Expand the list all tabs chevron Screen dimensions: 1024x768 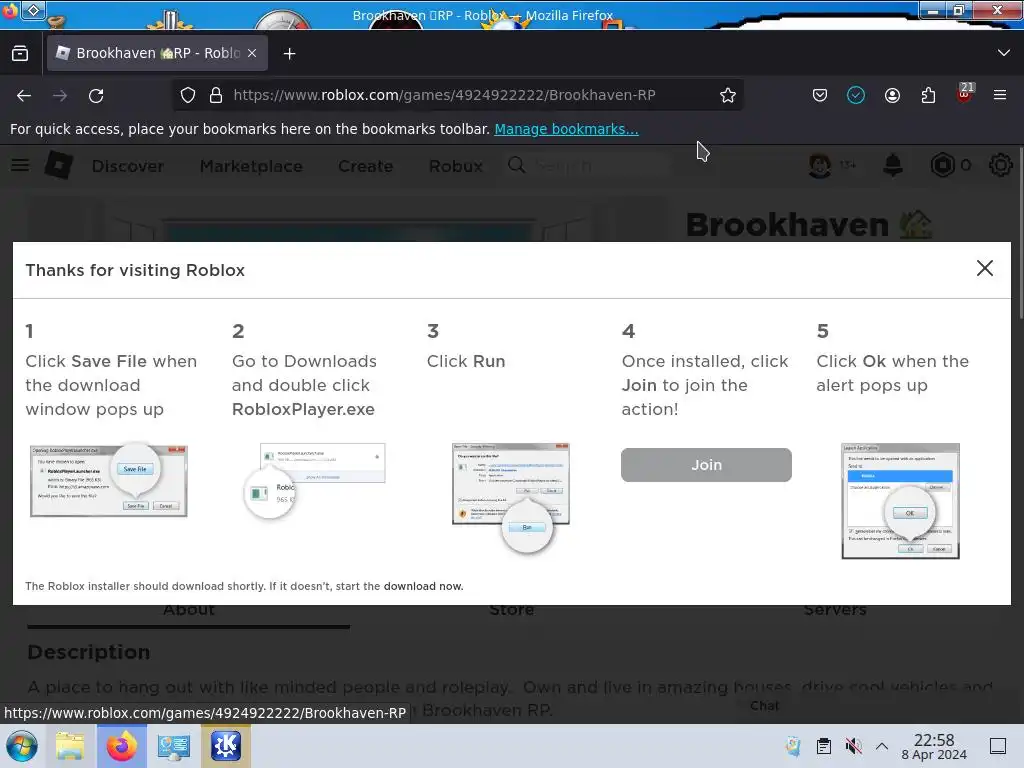point(1004,53)
